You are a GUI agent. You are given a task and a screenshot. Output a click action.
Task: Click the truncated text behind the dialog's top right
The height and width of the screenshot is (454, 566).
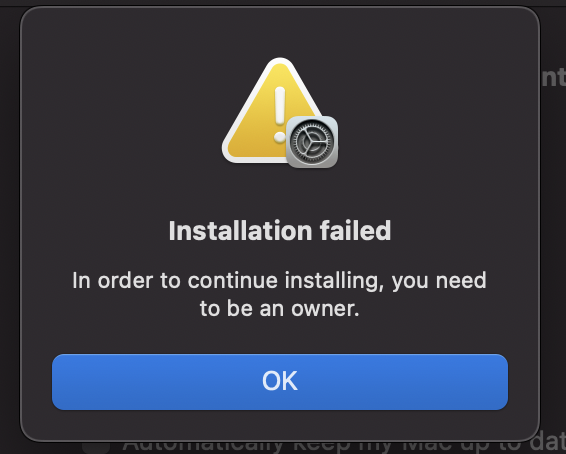click(553, 77)
